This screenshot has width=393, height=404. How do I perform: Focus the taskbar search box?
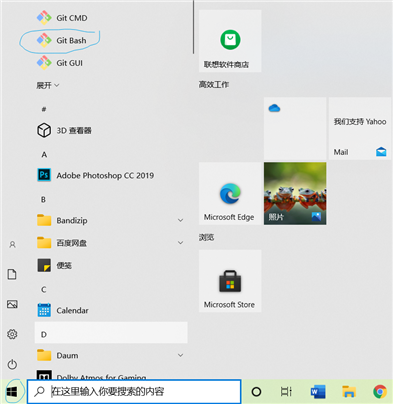(134, 391)
